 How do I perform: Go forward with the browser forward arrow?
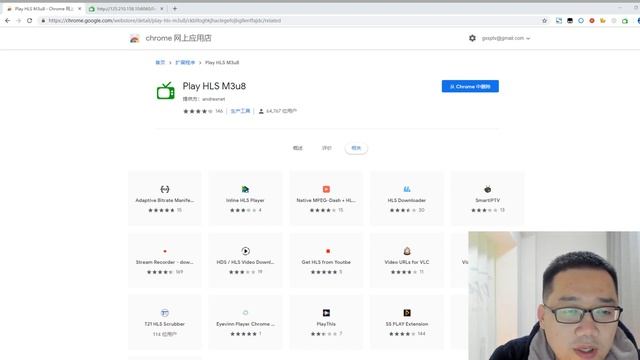(18, 20)
